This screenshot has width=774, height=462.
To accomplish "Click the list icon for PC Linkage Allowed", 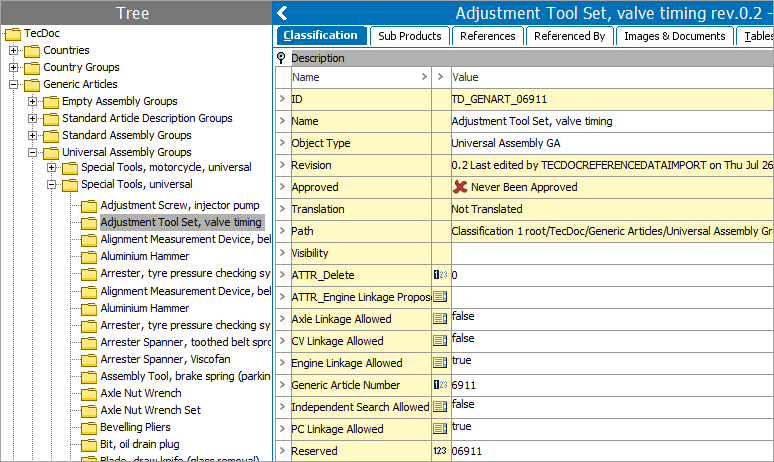I will (440, 429).
